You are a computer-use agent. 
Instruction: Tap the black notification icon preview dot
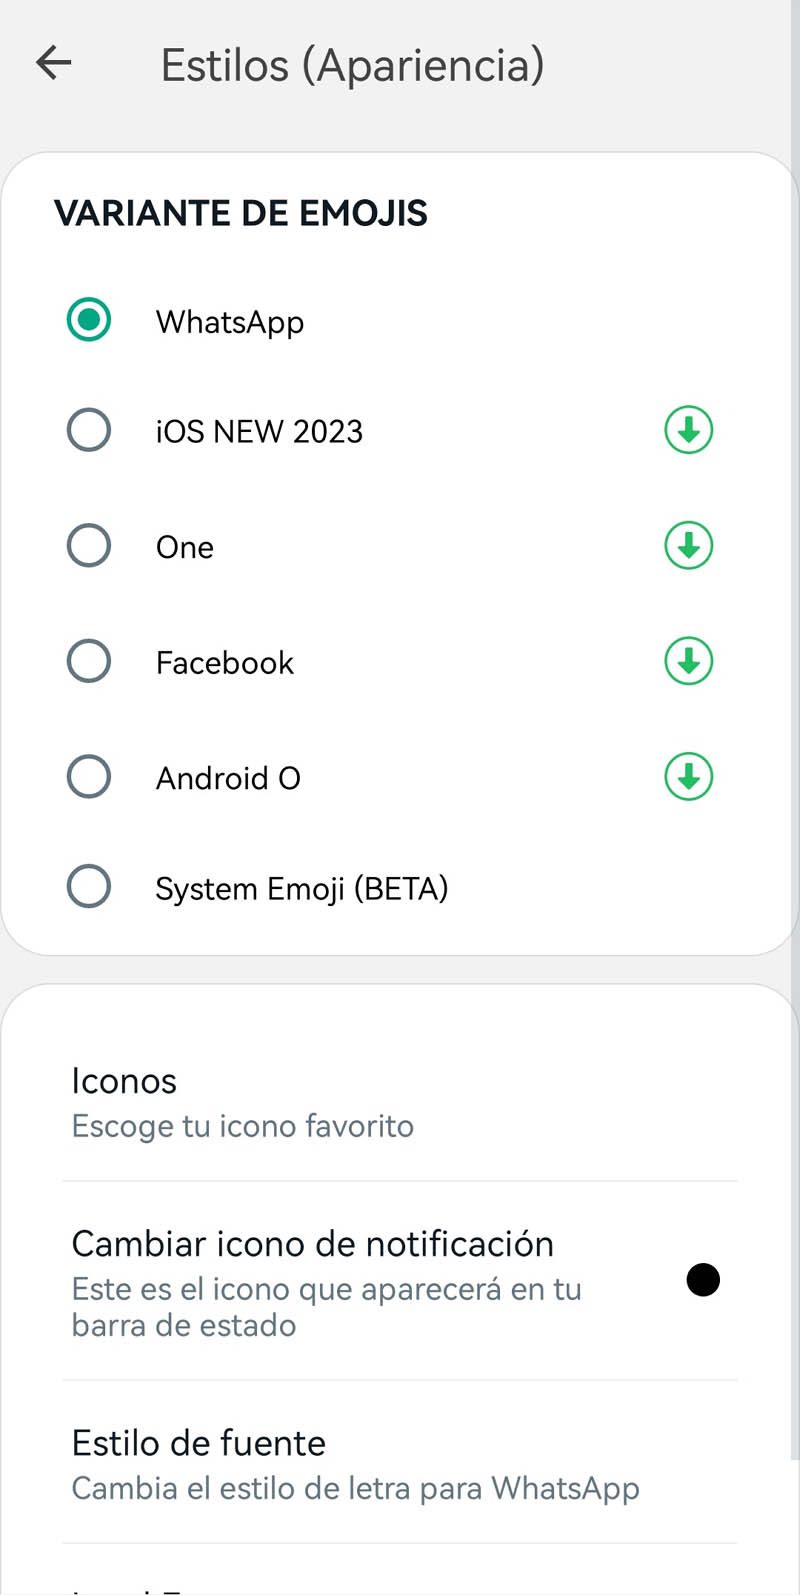coord(703,1280)
